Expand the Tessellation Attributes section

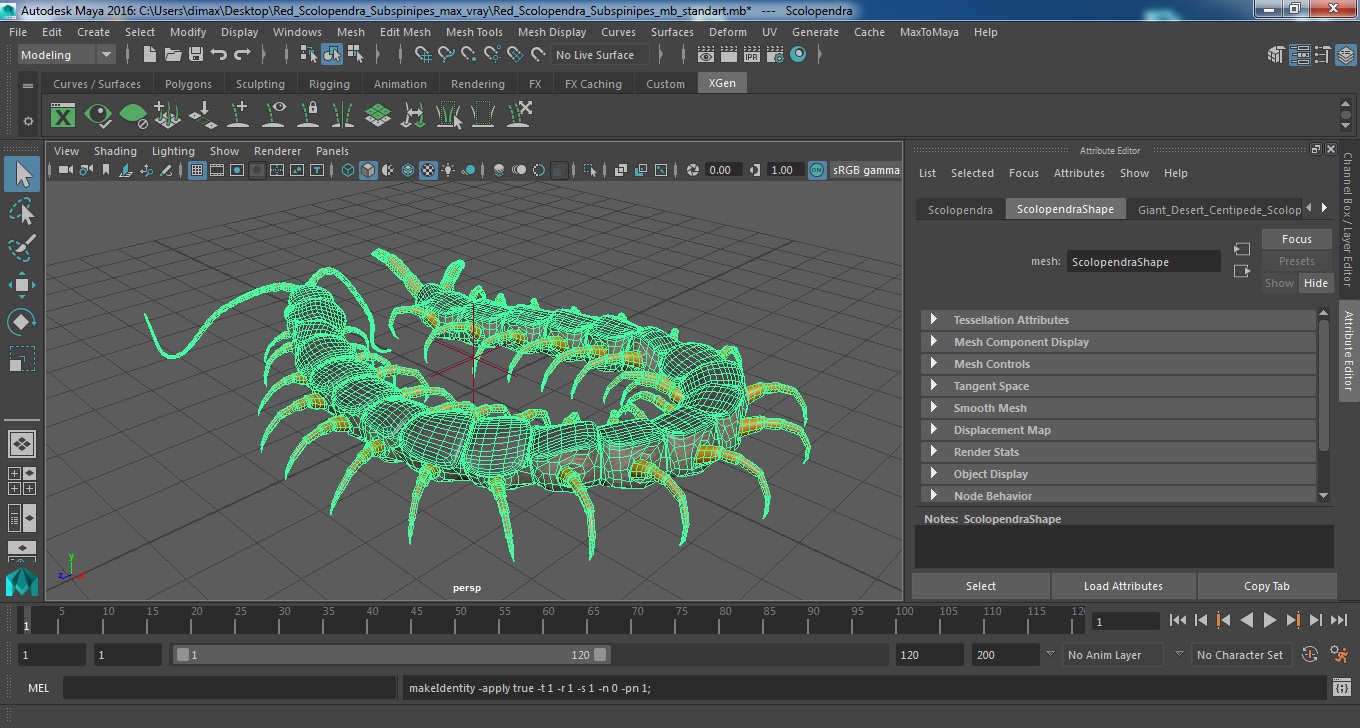pyautogui.click(x=1011, y=320)
